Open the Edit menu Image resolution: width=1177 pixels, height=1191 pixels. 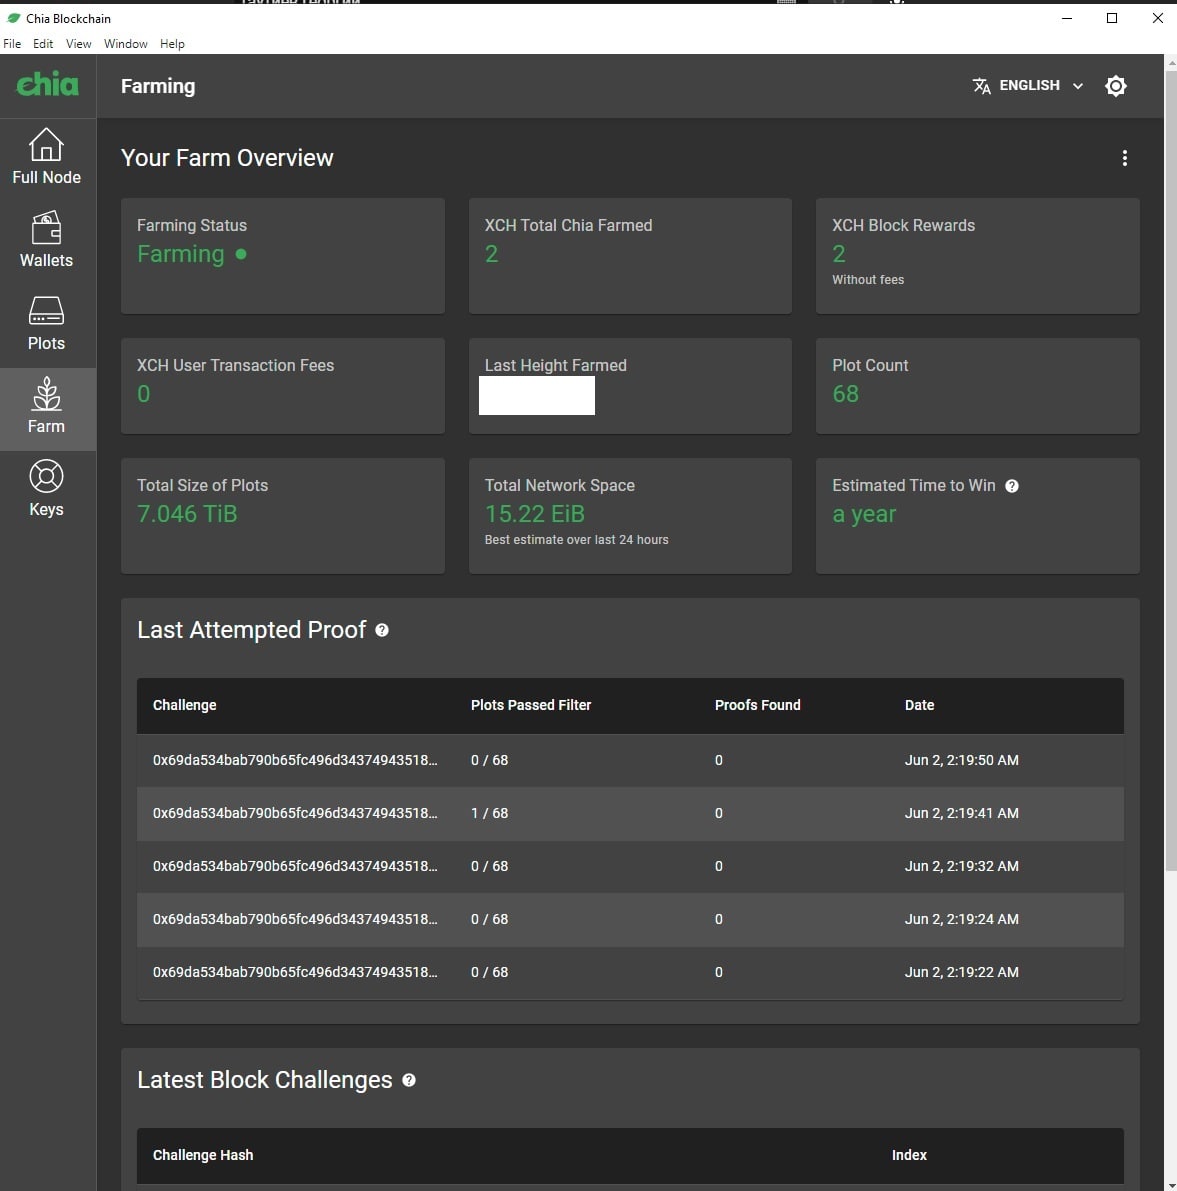click(43, 44)
